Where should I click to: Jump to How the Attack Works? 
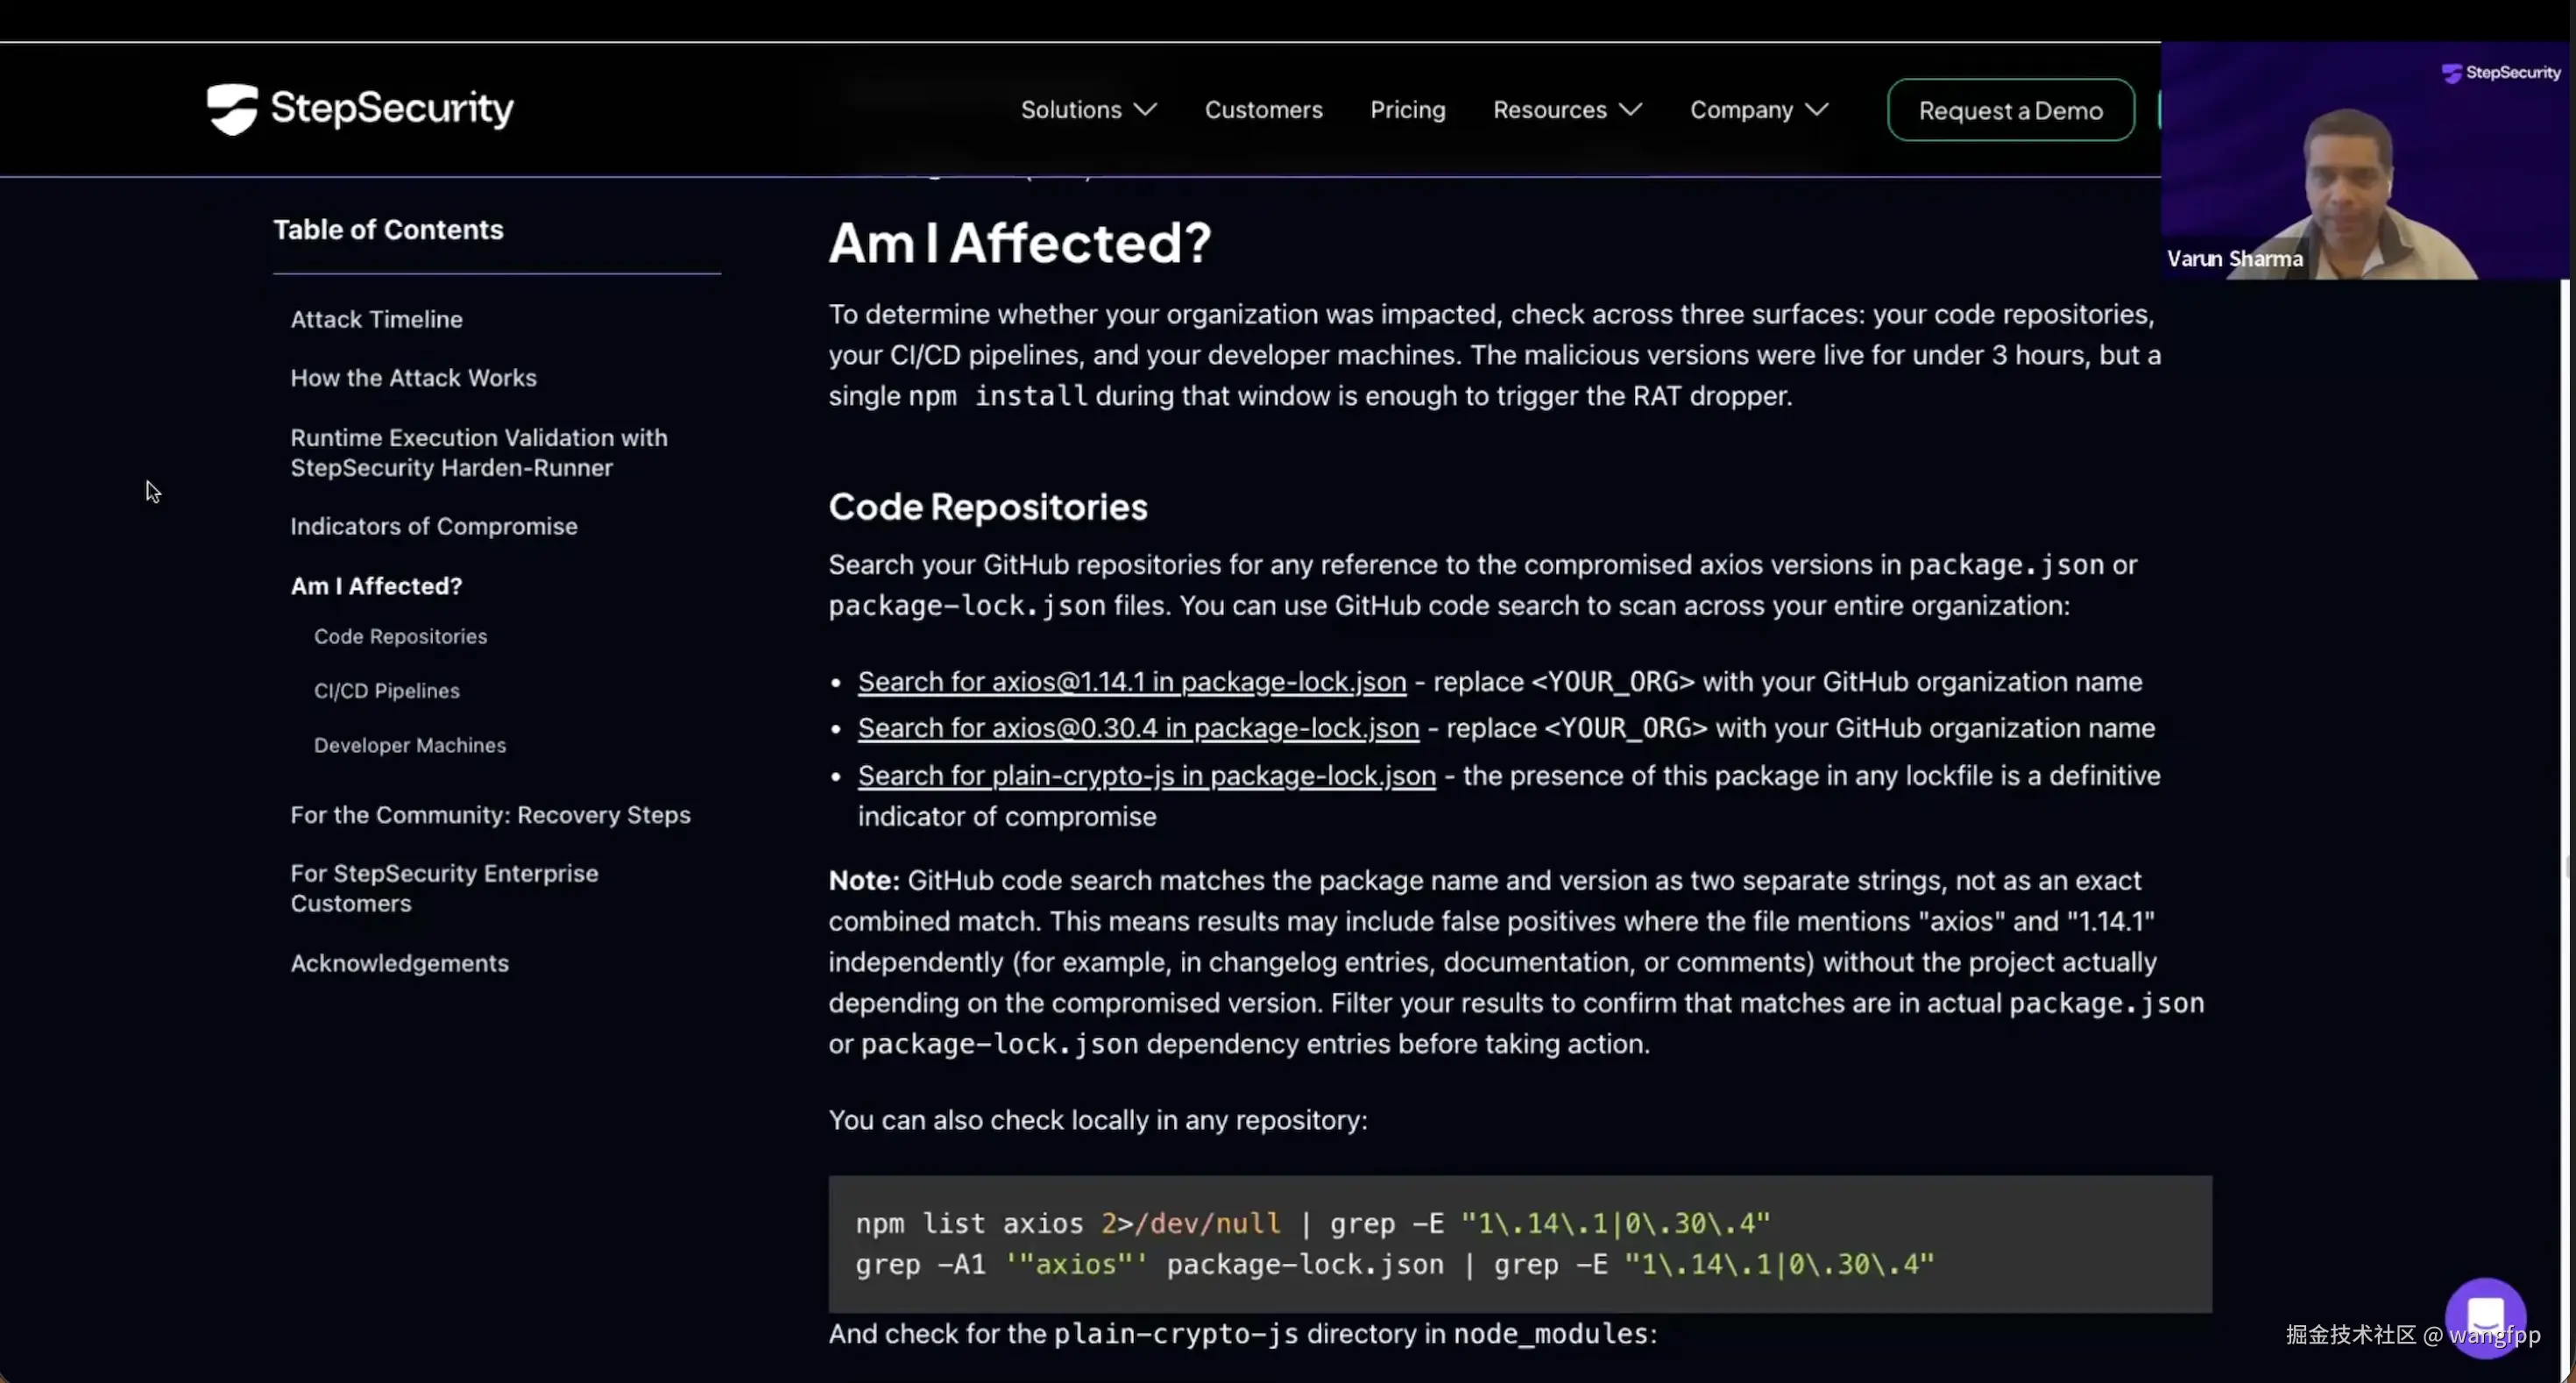413,378
